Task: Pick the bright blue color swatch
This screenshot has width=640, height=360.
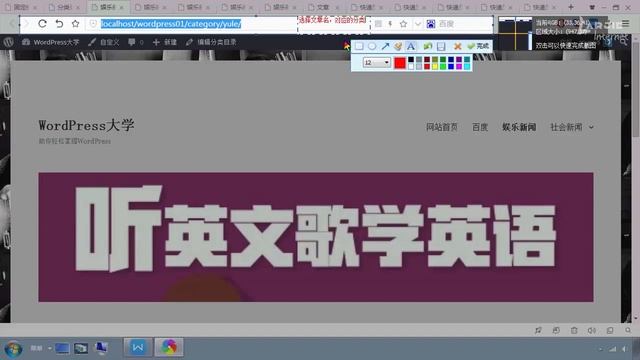Action: point(451,66)
